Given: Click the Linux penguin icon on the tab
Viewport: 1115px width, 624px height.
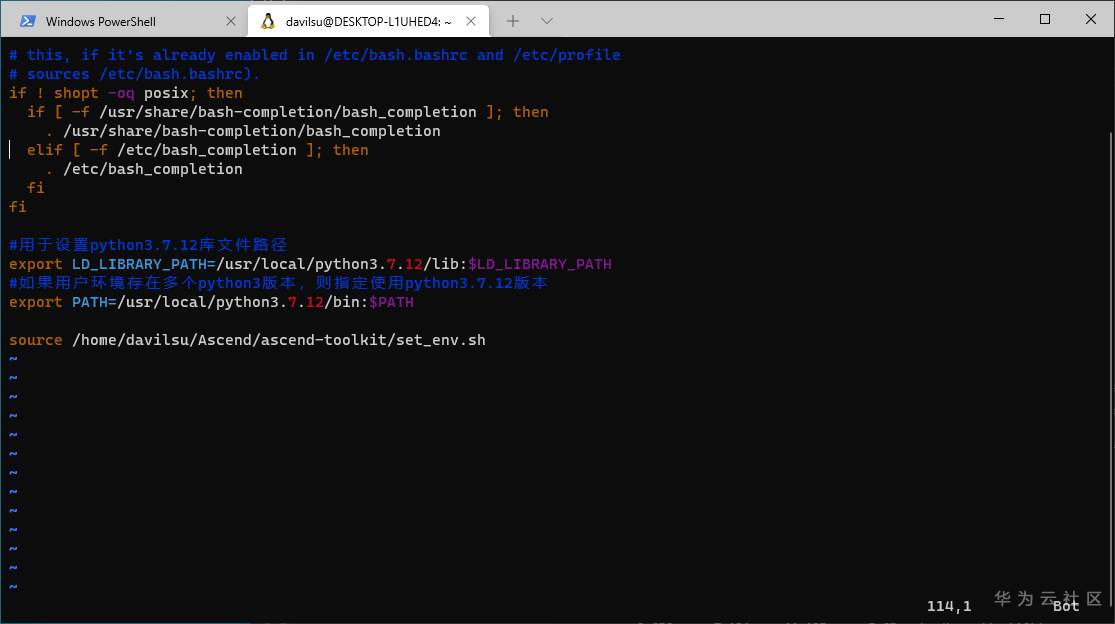Looking at the screenshot, I should click(268, 21).
